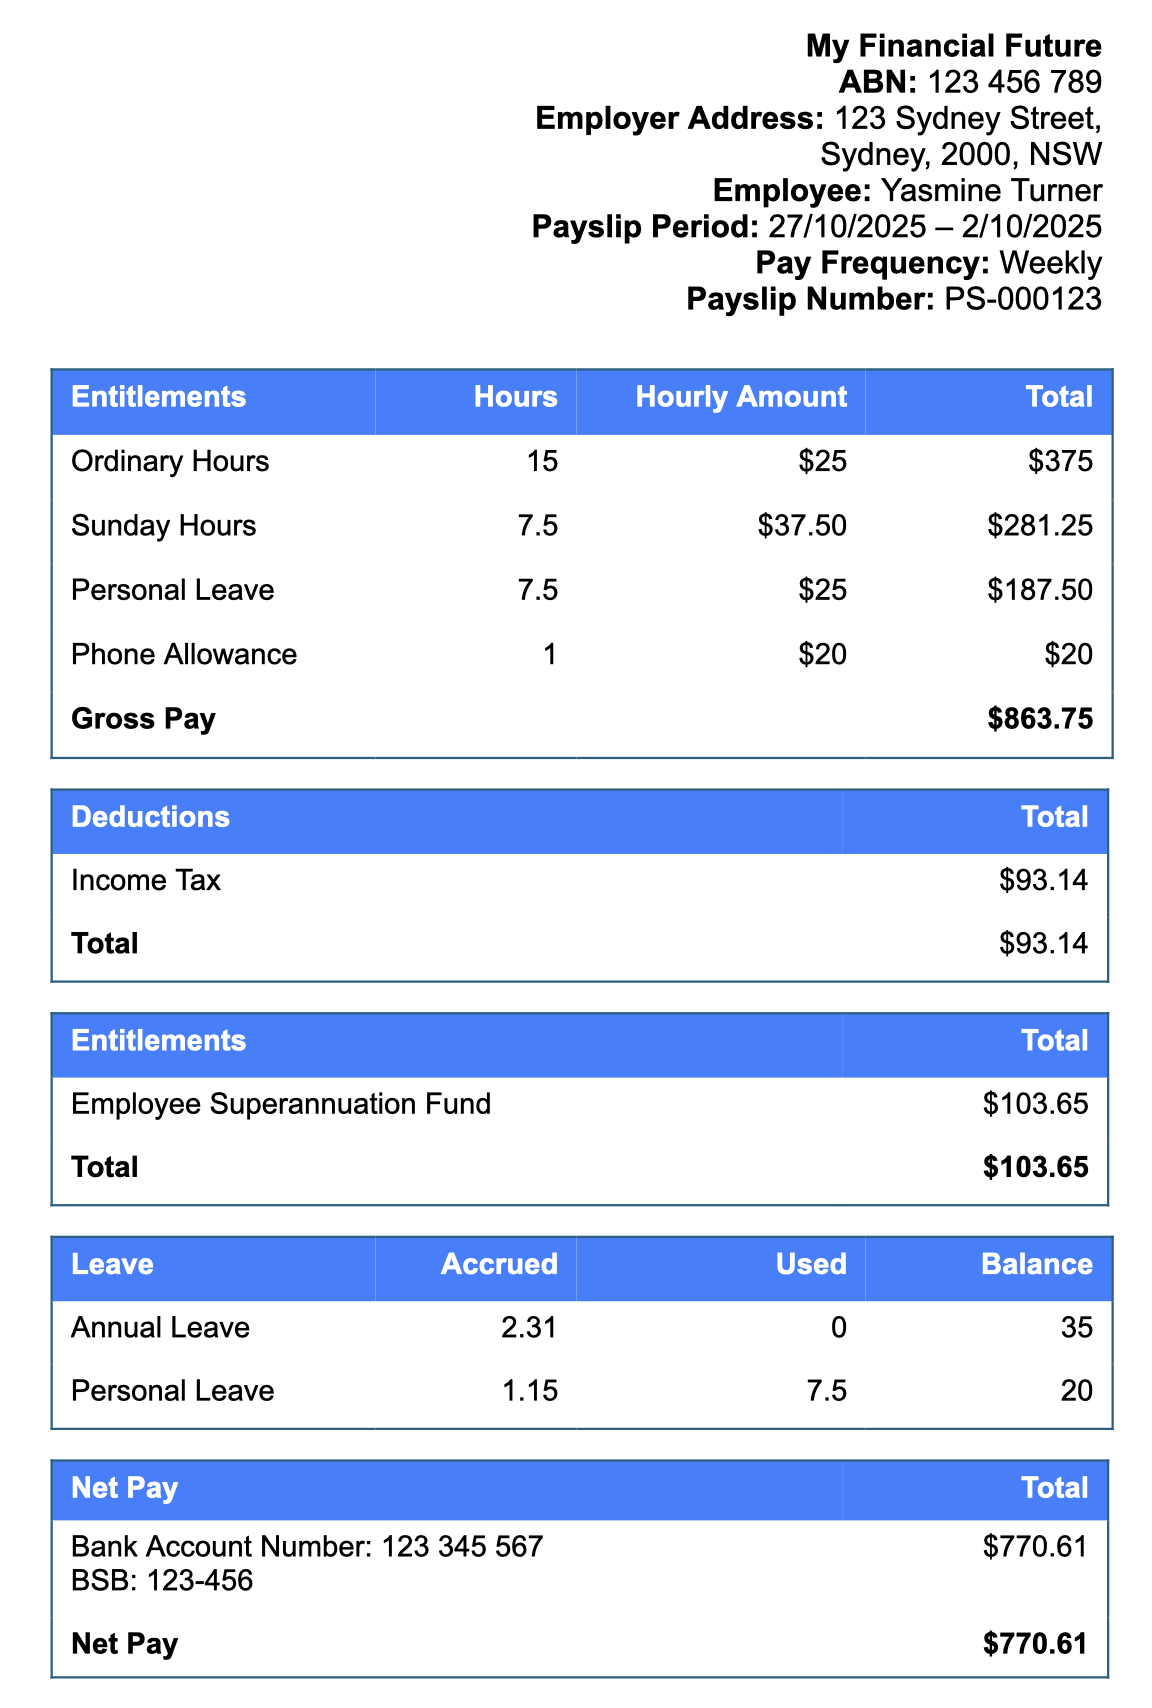Screen dimensions: 1152x1708
Task: Click the payslip number PS-000123
Action: (x=1023, y=298)
